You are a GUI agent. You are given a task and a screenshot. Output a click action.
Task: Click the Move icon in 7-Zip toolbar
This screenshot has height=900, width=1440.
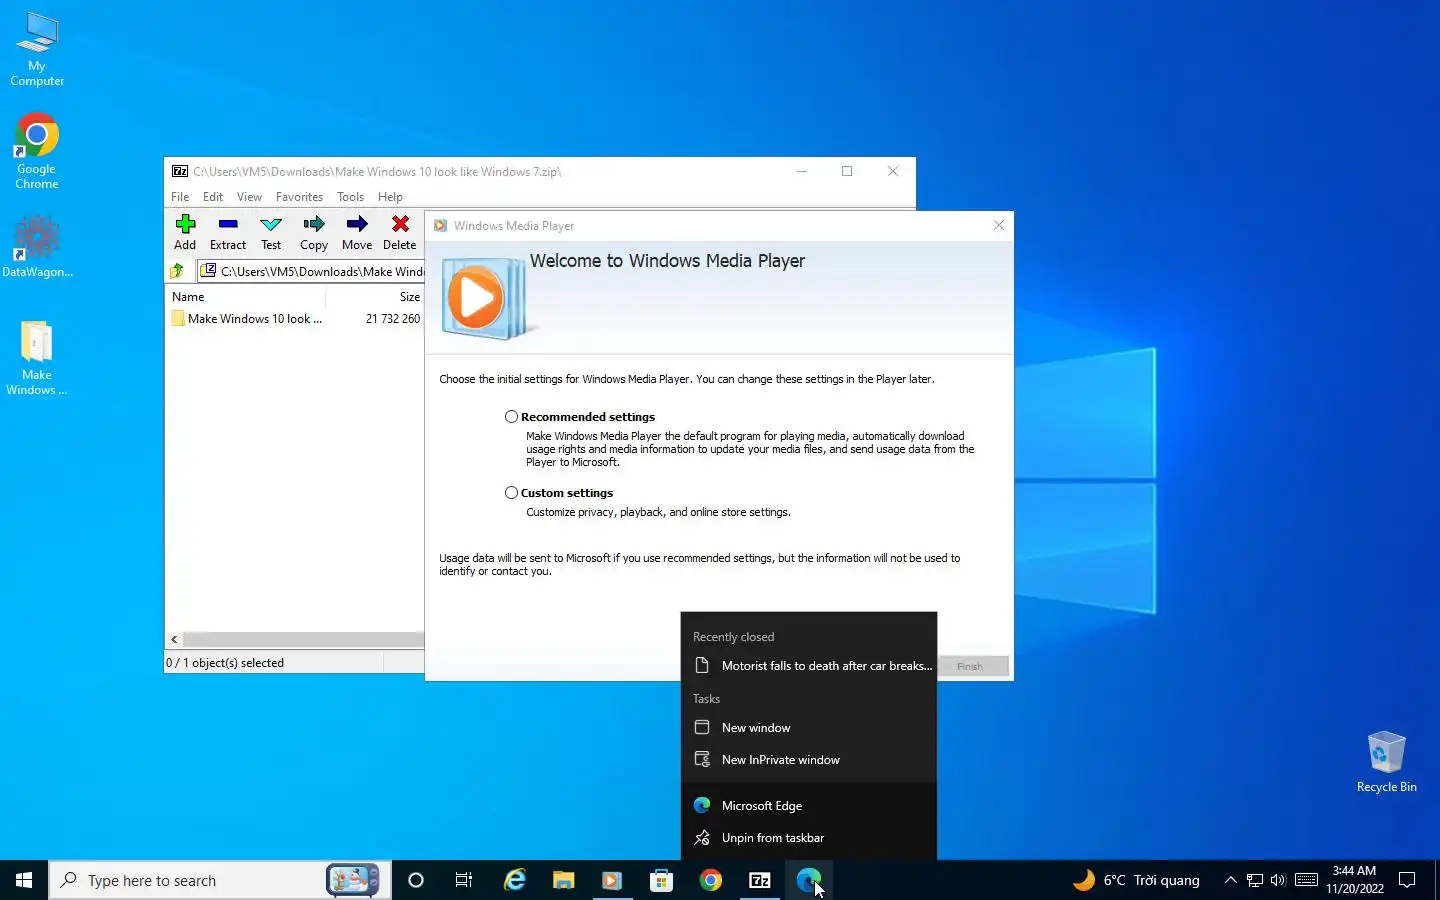[357, 232]
